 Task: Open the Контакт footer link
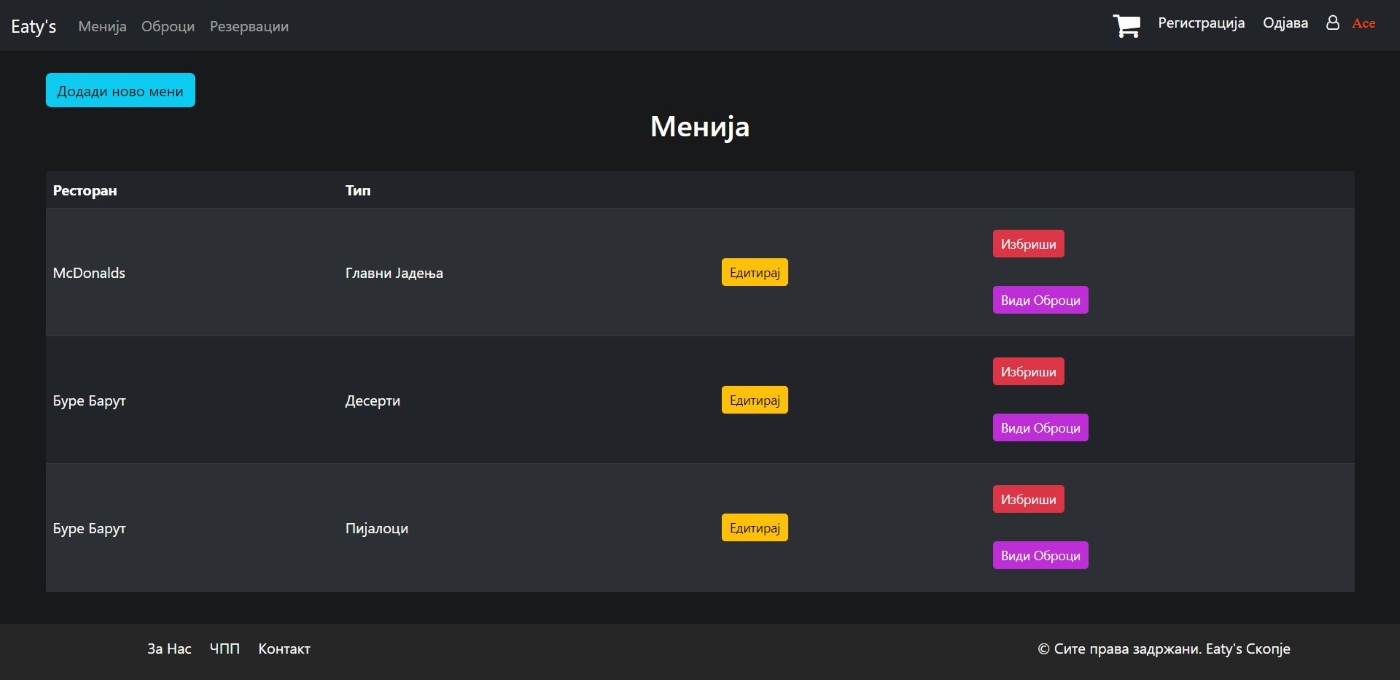click(x=284, y=649)
